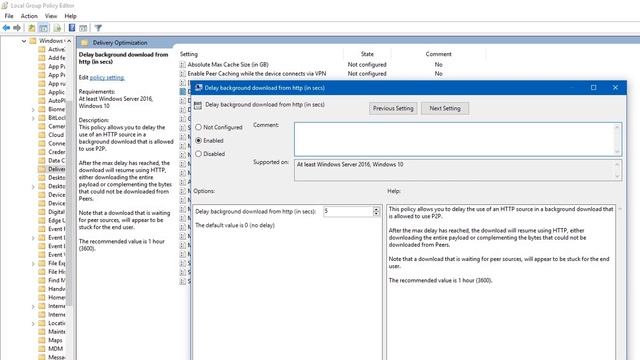Click the Maps folder icon in tree
640x360 pixels.
point(42,340)
